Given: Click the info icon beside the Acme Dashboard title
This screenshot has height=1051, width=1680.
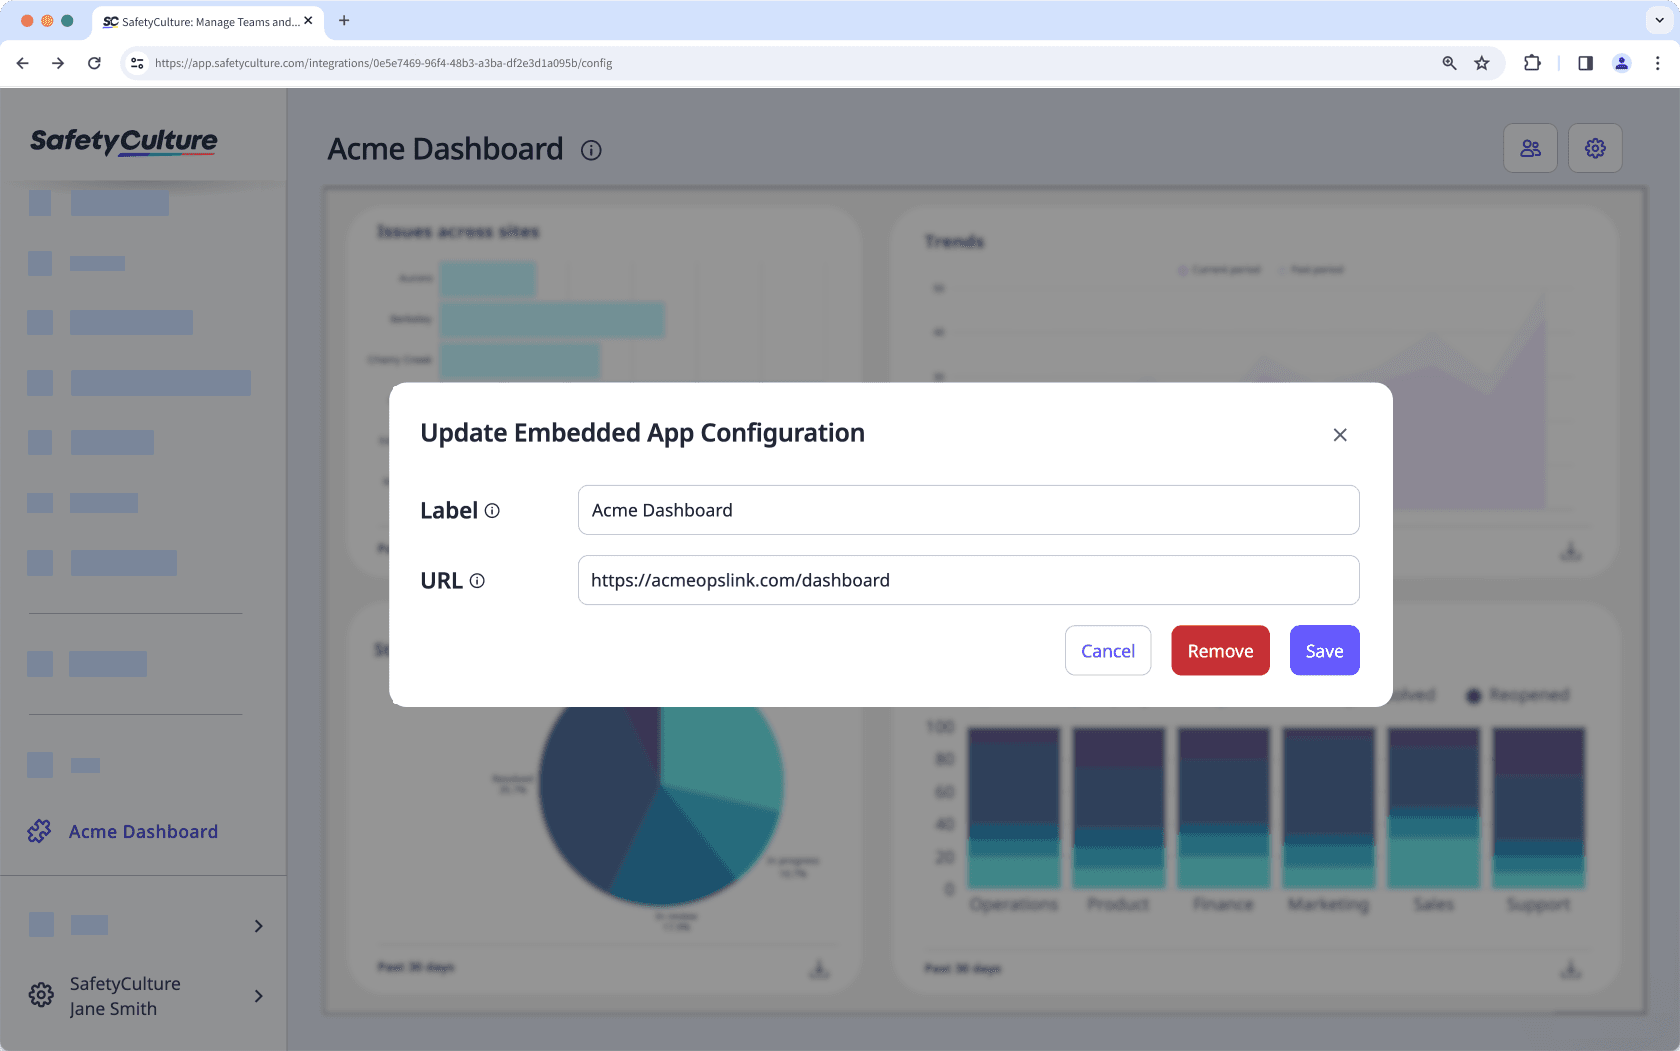Looking at the screenshot, I should point(591,150).
